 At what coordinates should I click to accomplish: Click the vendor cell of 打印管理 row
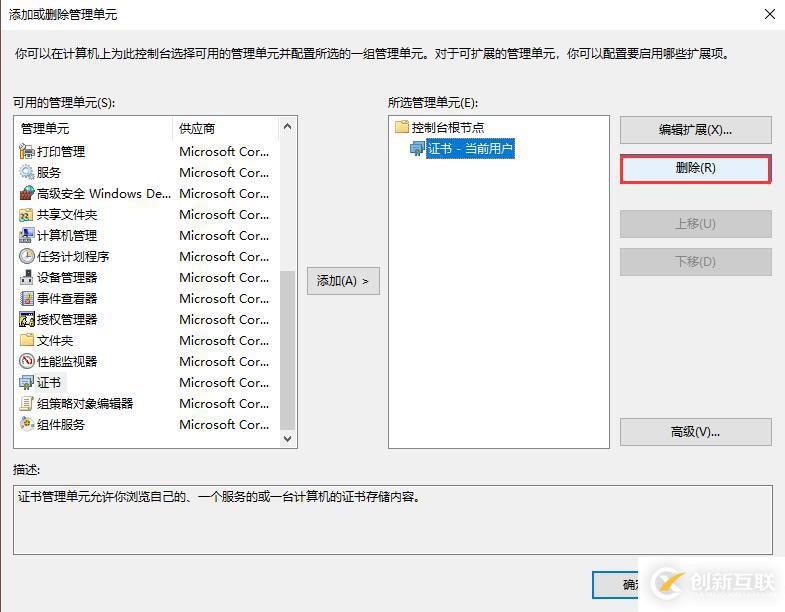coord(224,151)
